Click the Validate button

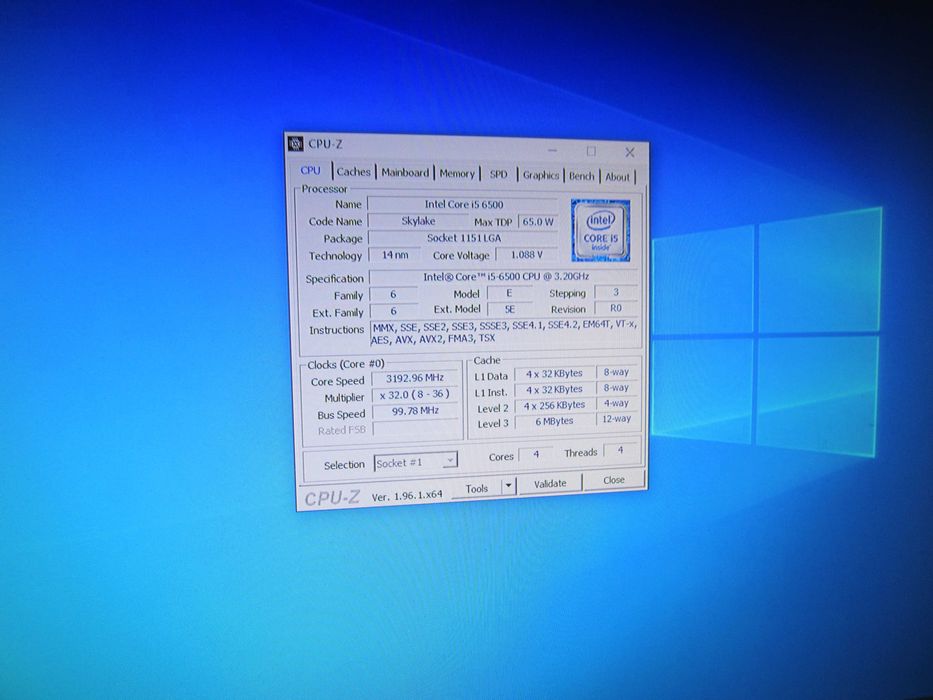tap(550, 483)
